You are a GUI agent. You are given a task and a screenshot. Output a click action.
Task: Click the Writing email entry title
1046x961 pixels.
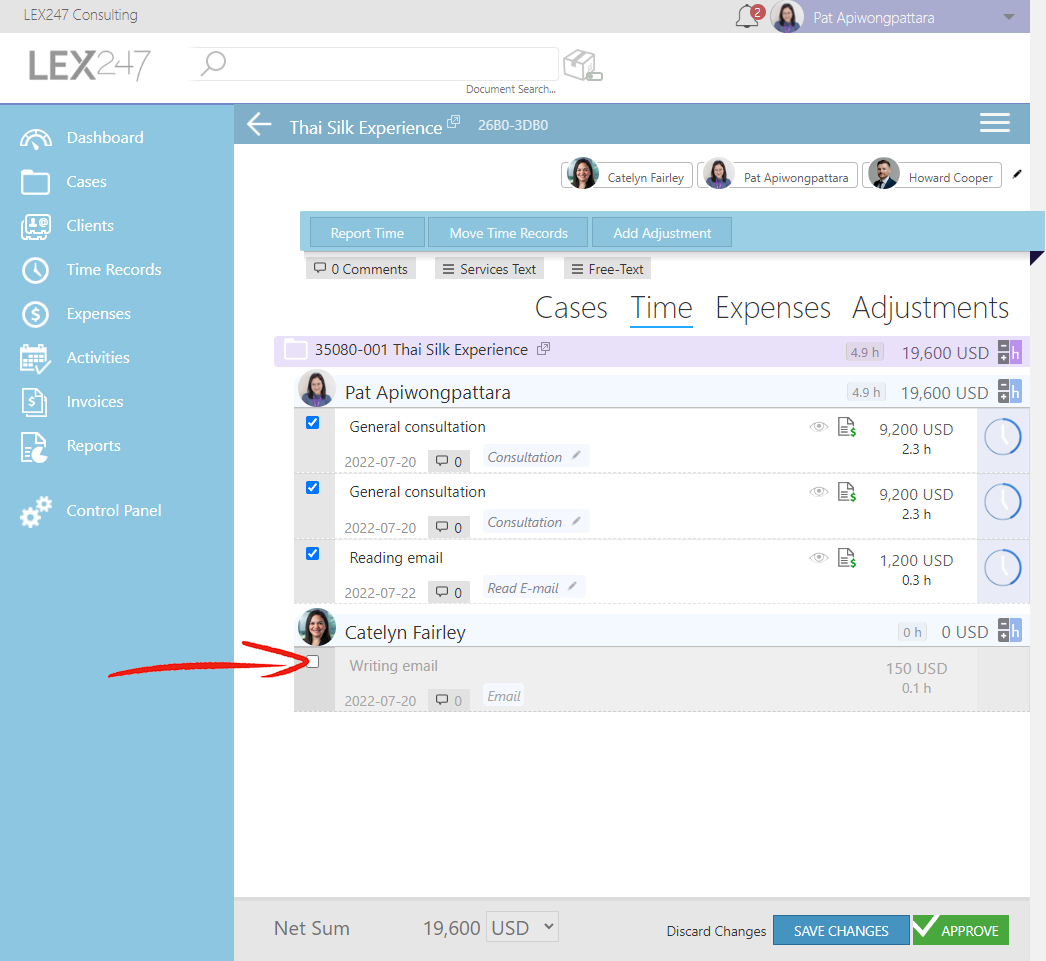pos(394,666)
